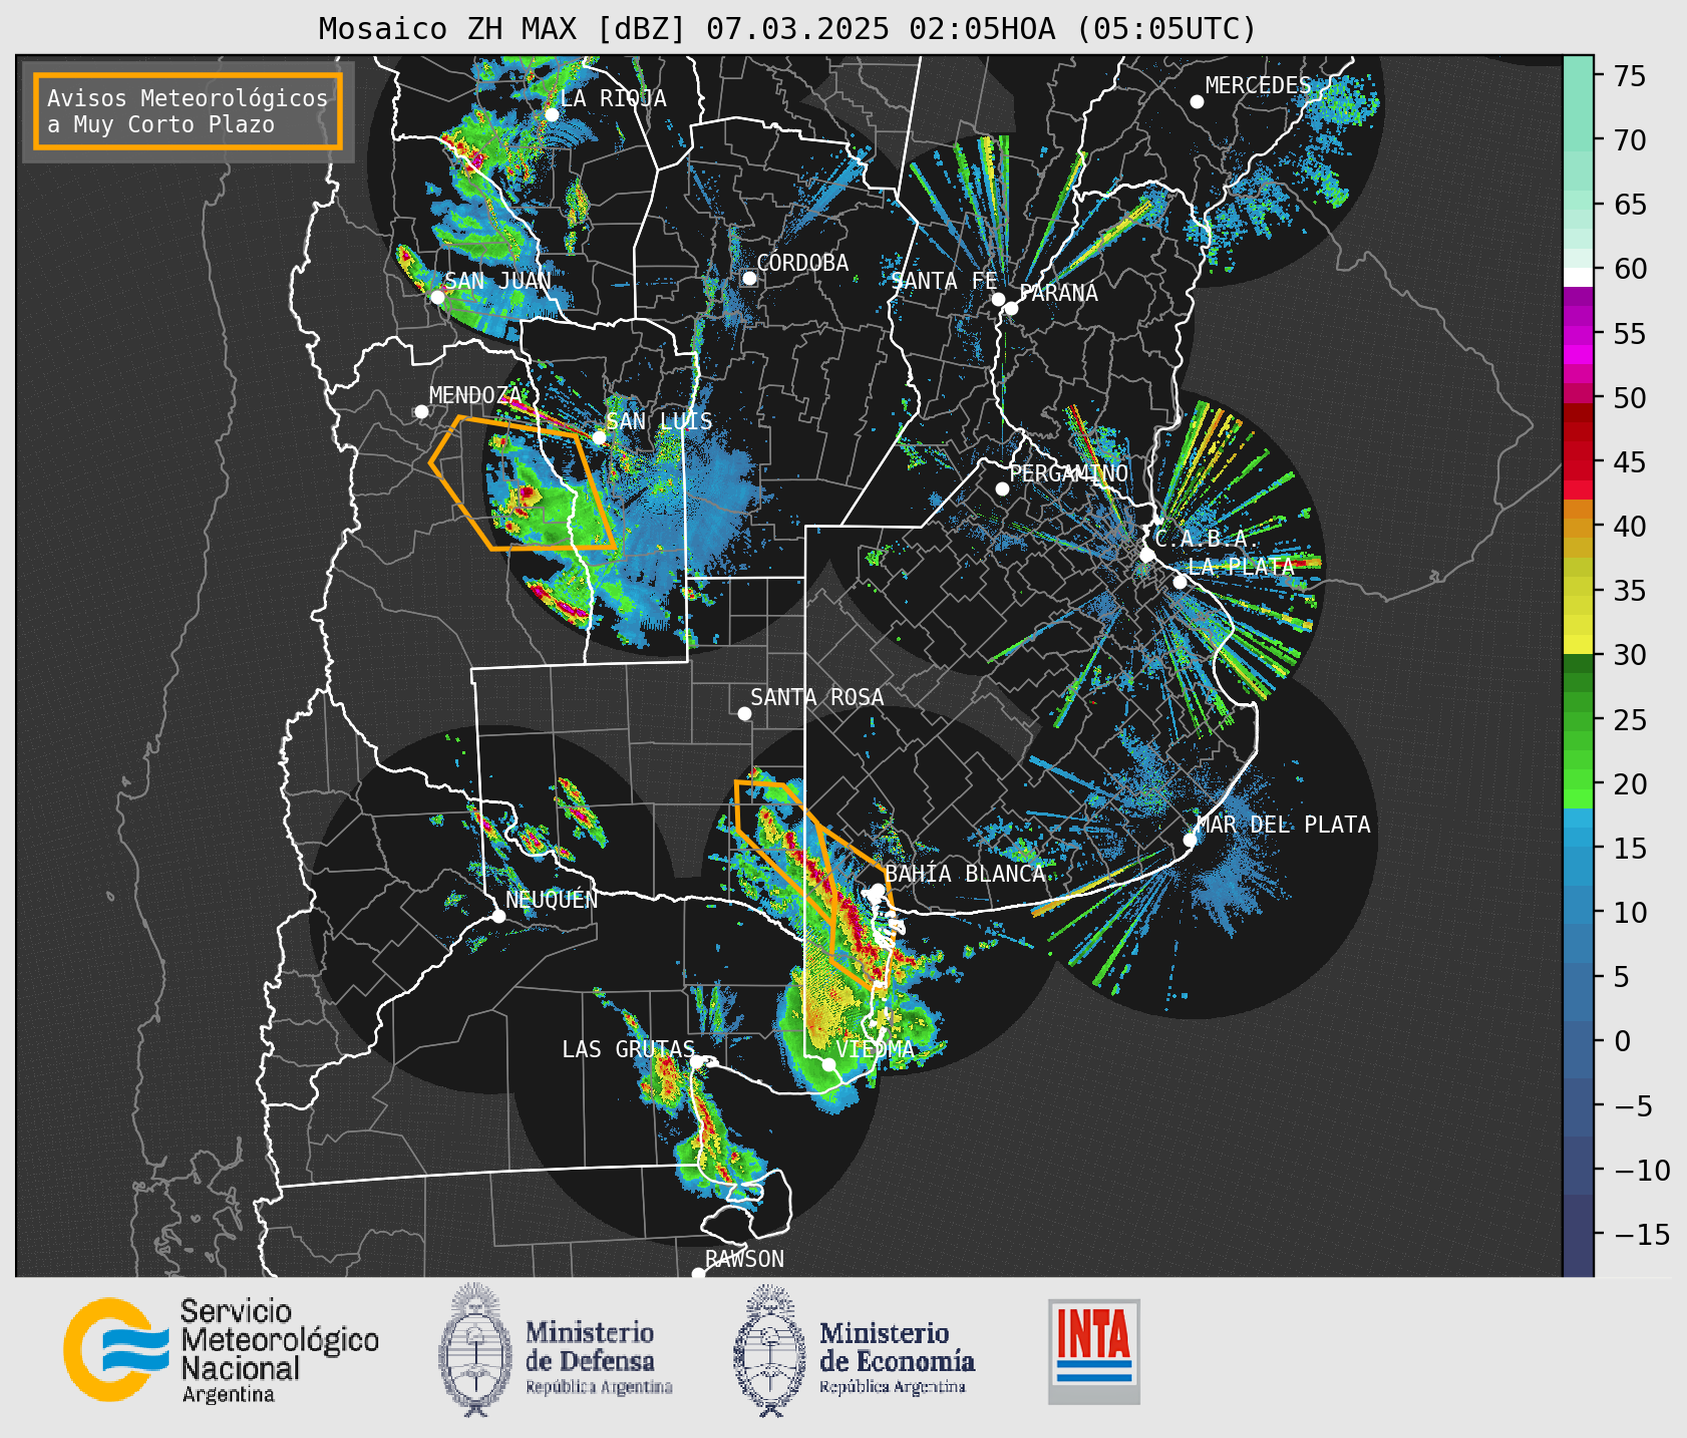Click the orange warning polygon near San Luis
1687x1438 pixels.
click(x=521, y=483)
